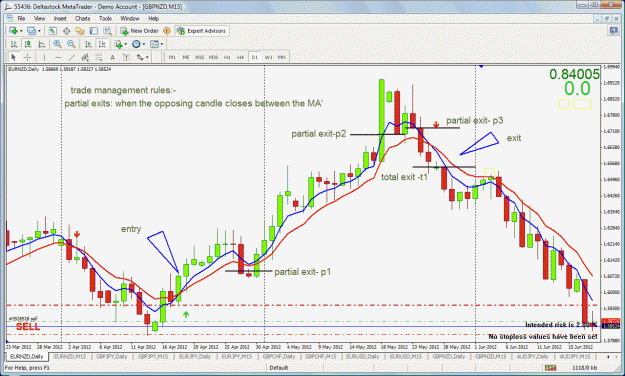This screenshot has height=376, width=625.
Task: Switch to the EURNZD,M15 chart tab
Action: 70,356
